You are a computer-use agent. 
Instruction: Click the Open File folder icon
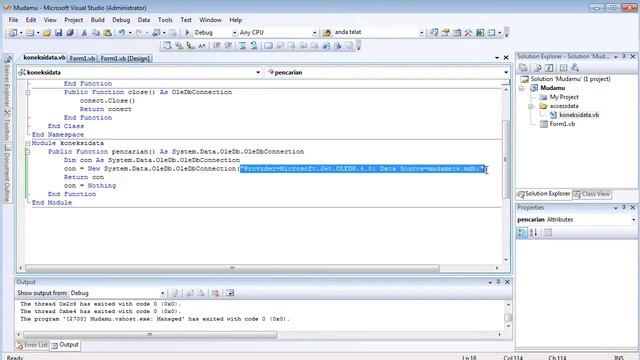(47, 32)
